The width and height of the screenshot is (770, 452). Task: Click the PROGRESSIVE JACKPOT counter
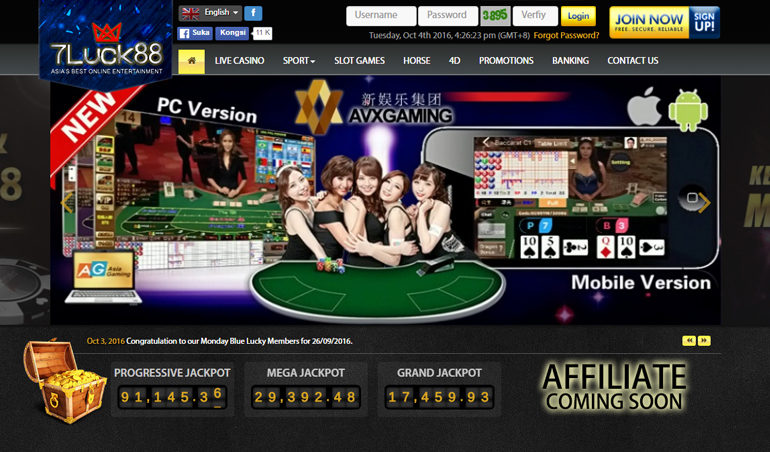tap(172, 397)
